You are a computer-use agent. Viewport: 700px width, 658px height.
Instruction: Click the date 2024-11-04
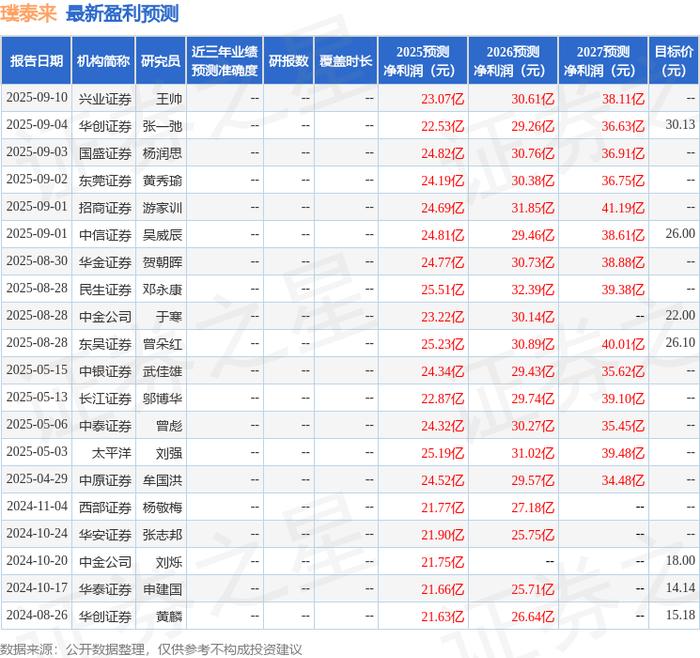tap(37, 506)
